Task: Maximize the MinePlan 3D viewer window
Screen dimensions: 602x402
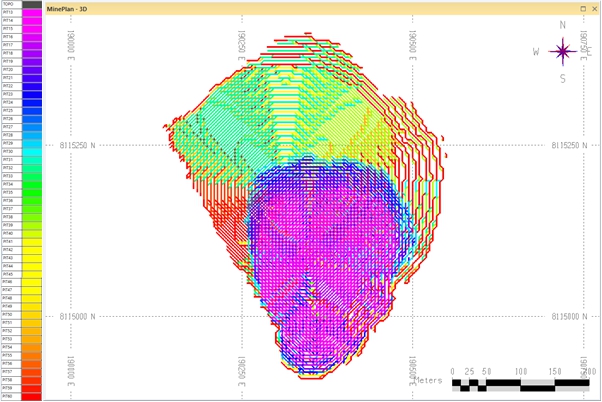Action: click(x=583, y=8)
